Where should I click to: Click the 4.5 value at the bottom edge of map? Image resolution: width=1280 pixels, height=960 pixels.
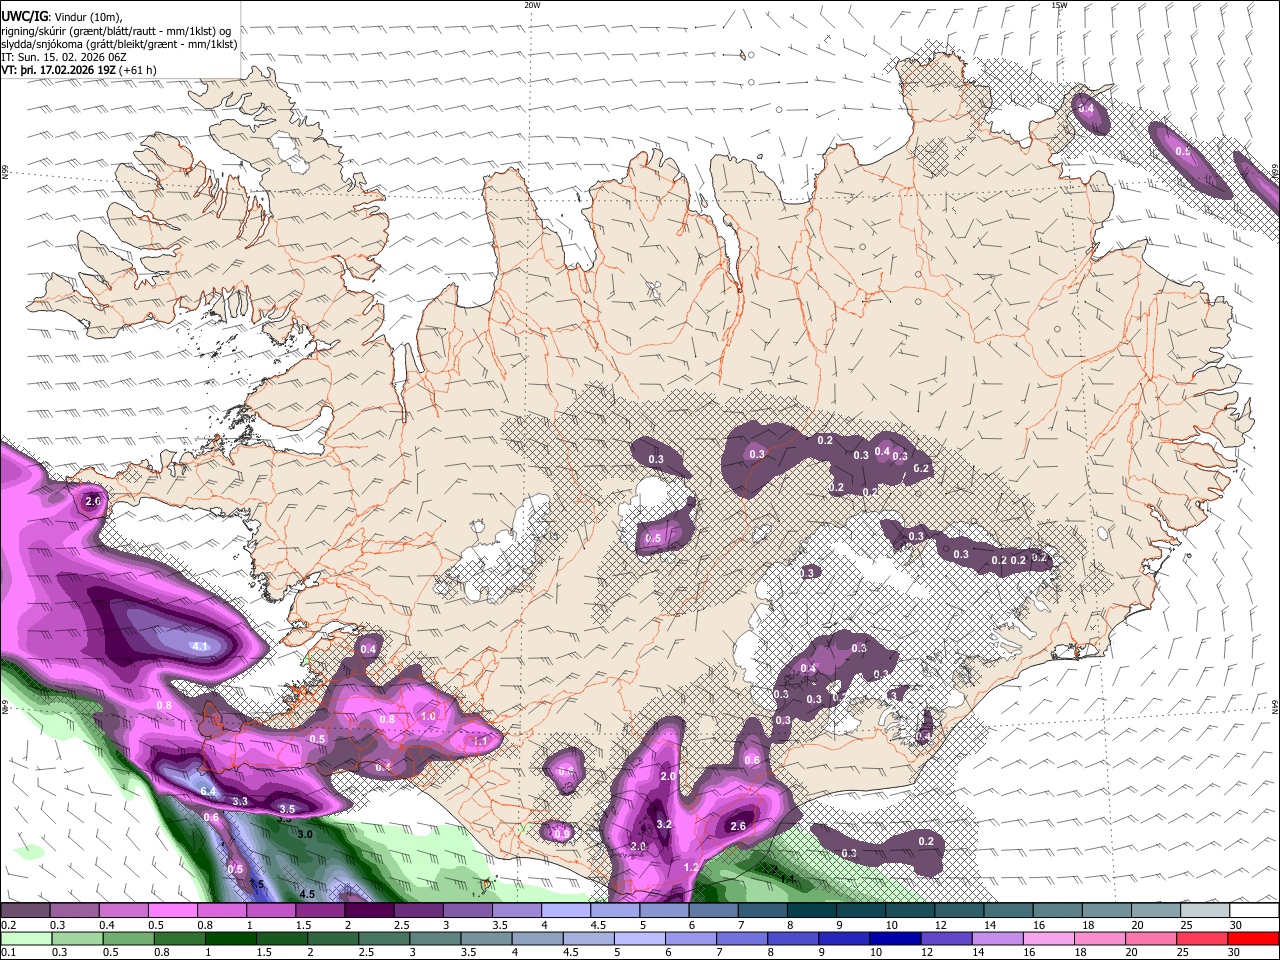coord(307,894)
